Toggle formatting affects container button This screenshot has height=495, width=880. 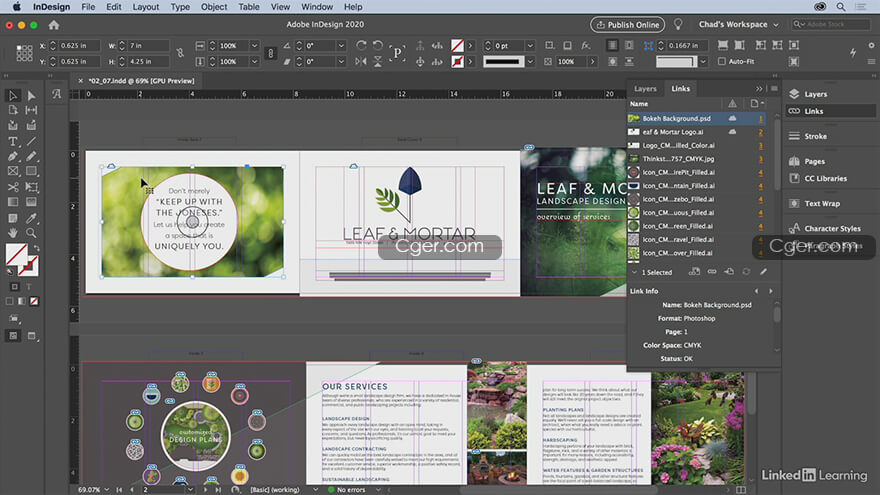tap(14, 287)
